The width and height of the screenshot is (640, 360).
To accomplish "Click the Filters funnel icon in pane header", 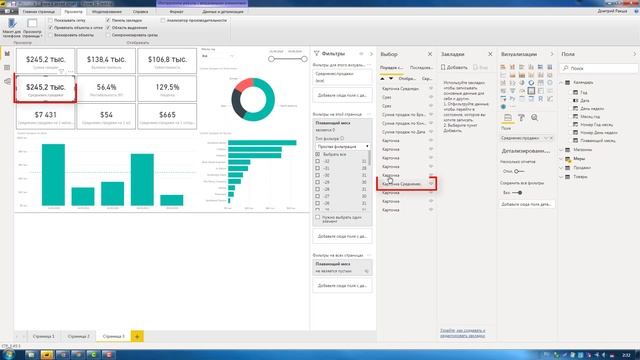I will tap(316, 53).
